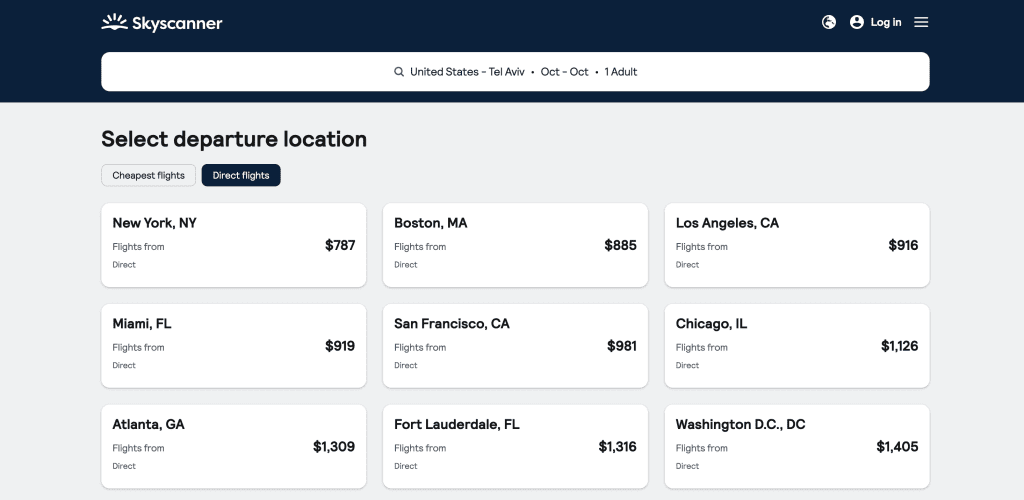
Task: Click the Log in link
Action: click(886, 22)
